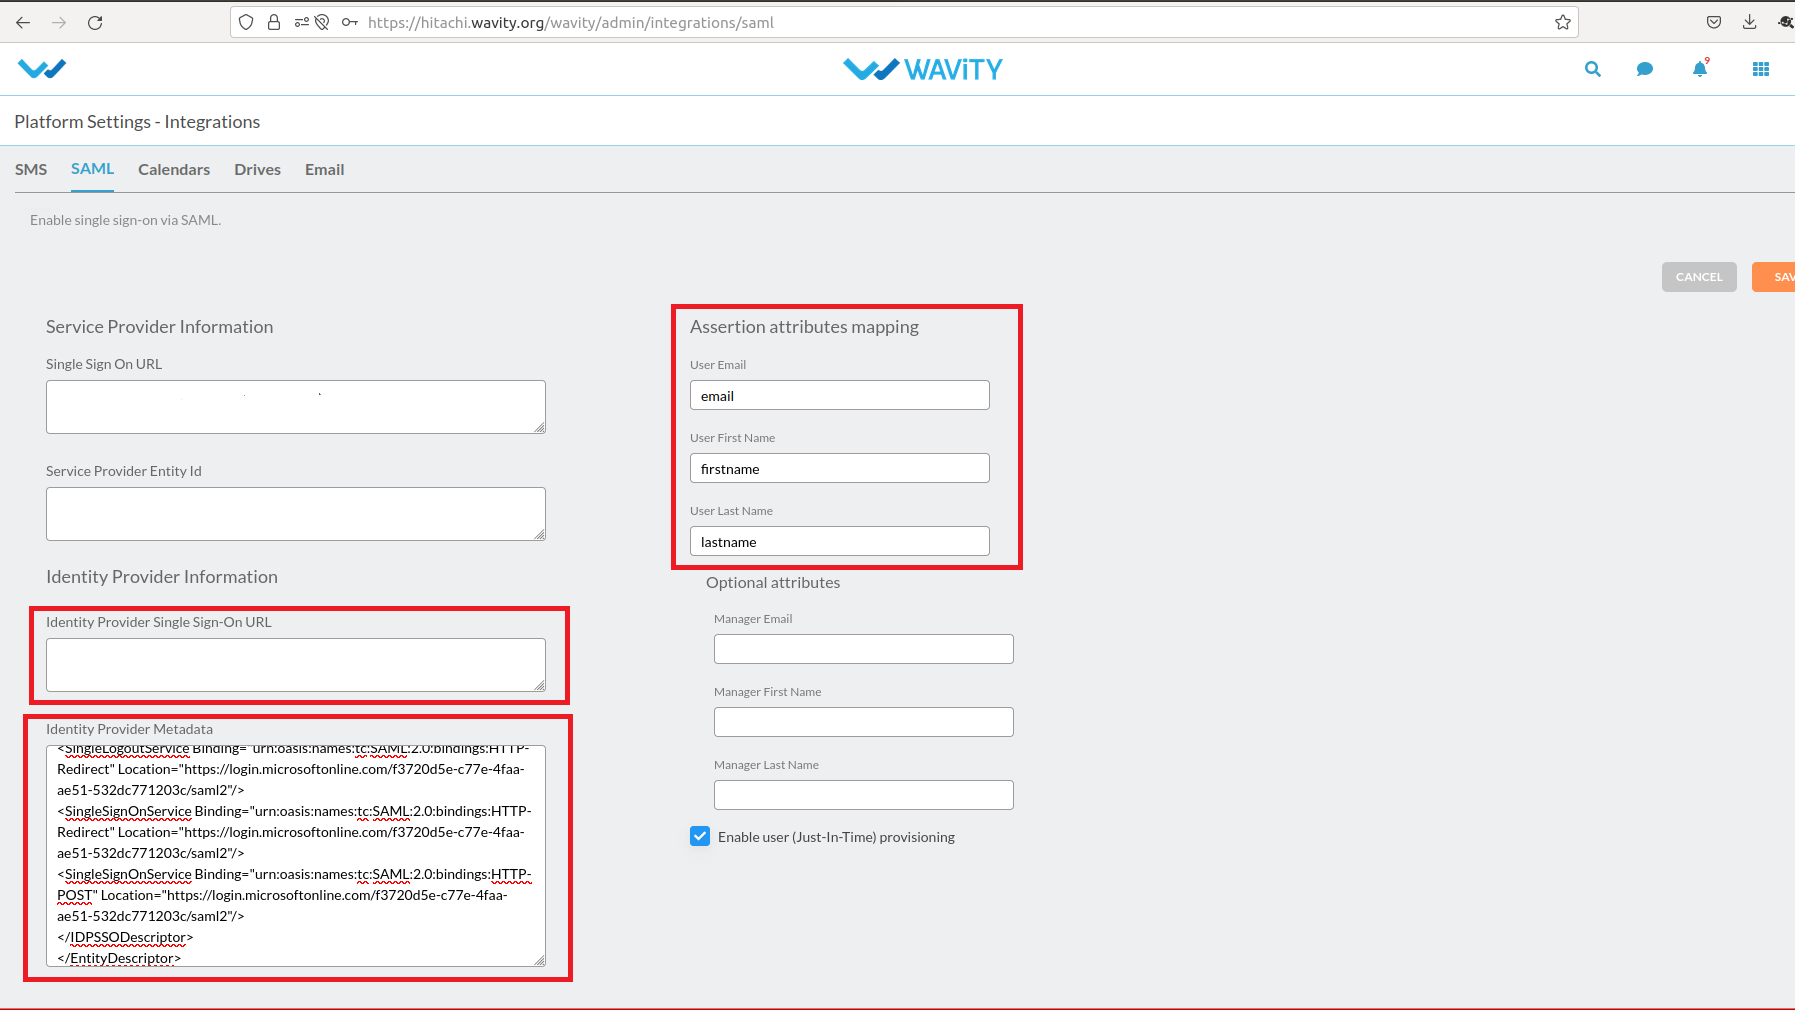
Task: View site security lock info
Action: [274, 22]
